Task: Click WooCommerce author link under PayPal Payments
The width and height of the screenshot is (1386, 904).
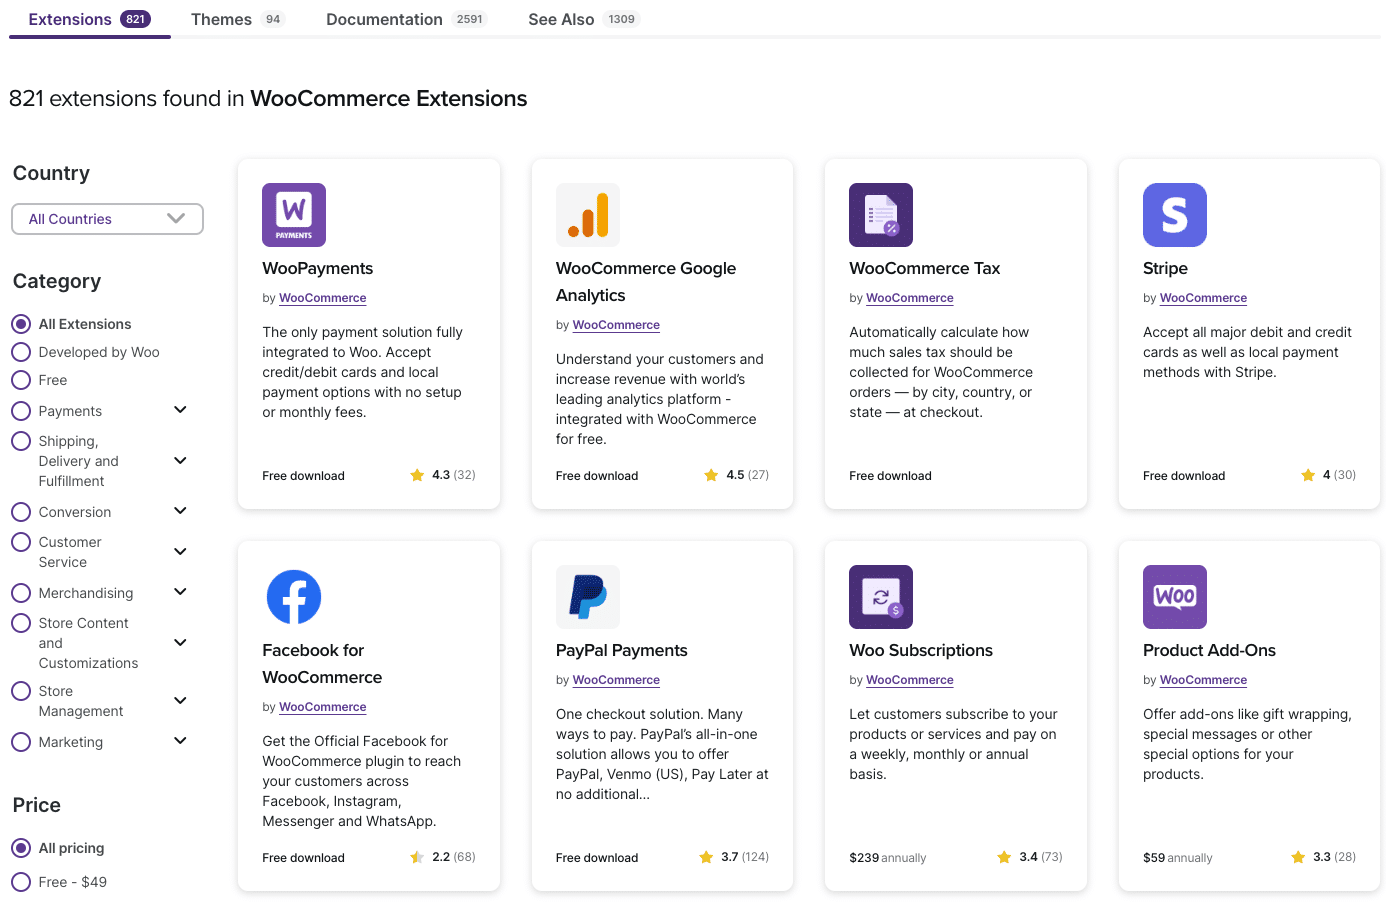Action: [616, 680]
